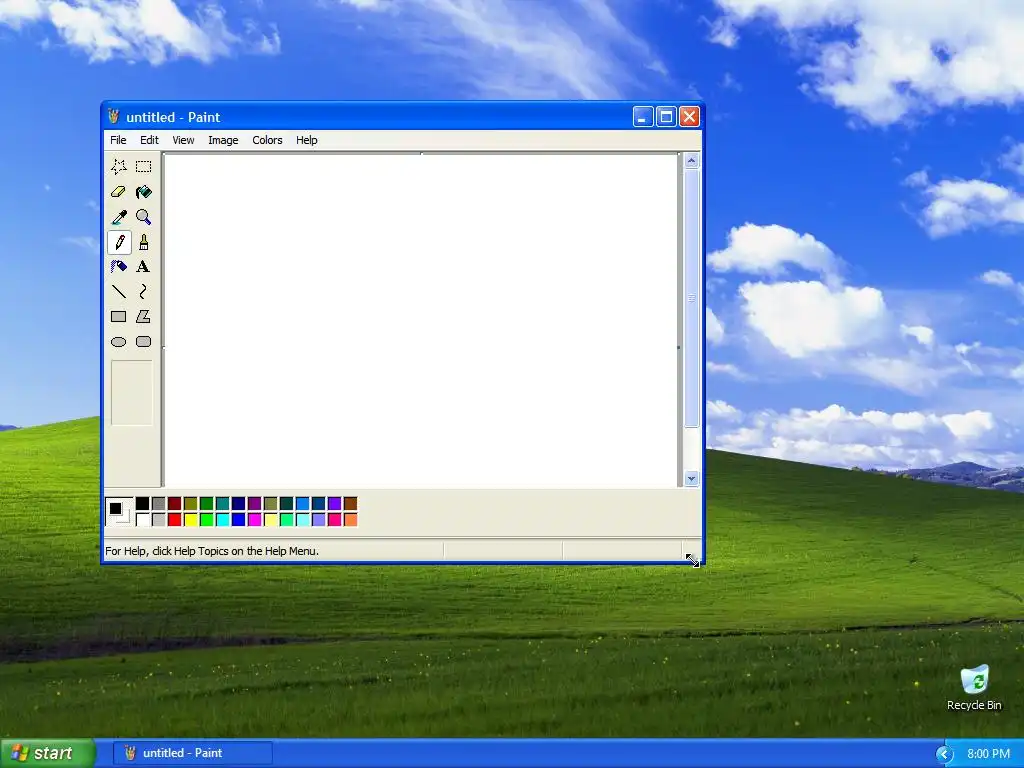The height and width of the screenshot is (768, 1024).
Task: Minimize the Paint window
Action: pyautogui.click(x=643, y=117)
